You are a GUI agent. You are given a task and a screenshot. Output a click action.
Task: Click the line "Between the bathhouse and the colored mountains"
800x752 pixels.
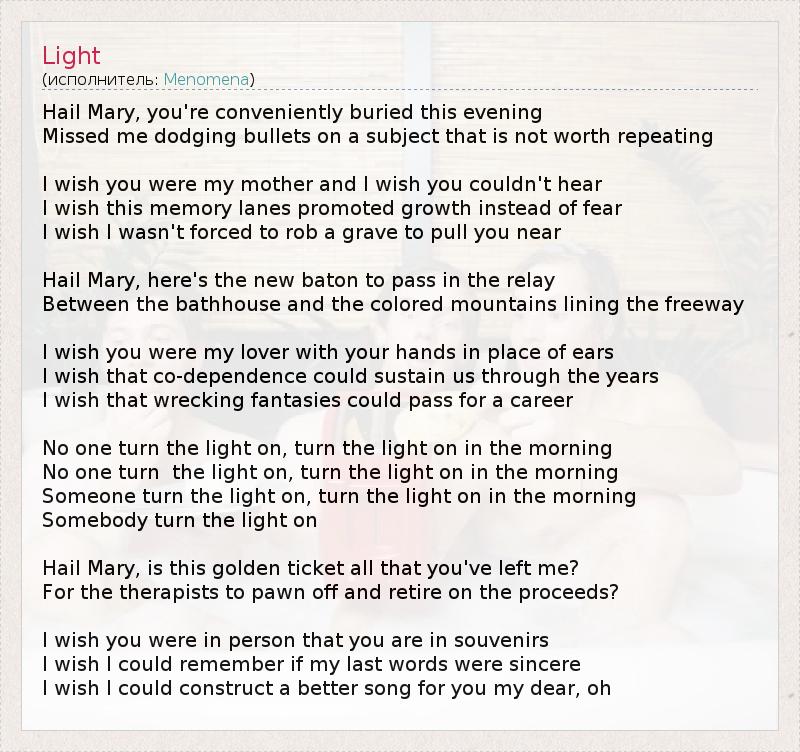[393, 304]
